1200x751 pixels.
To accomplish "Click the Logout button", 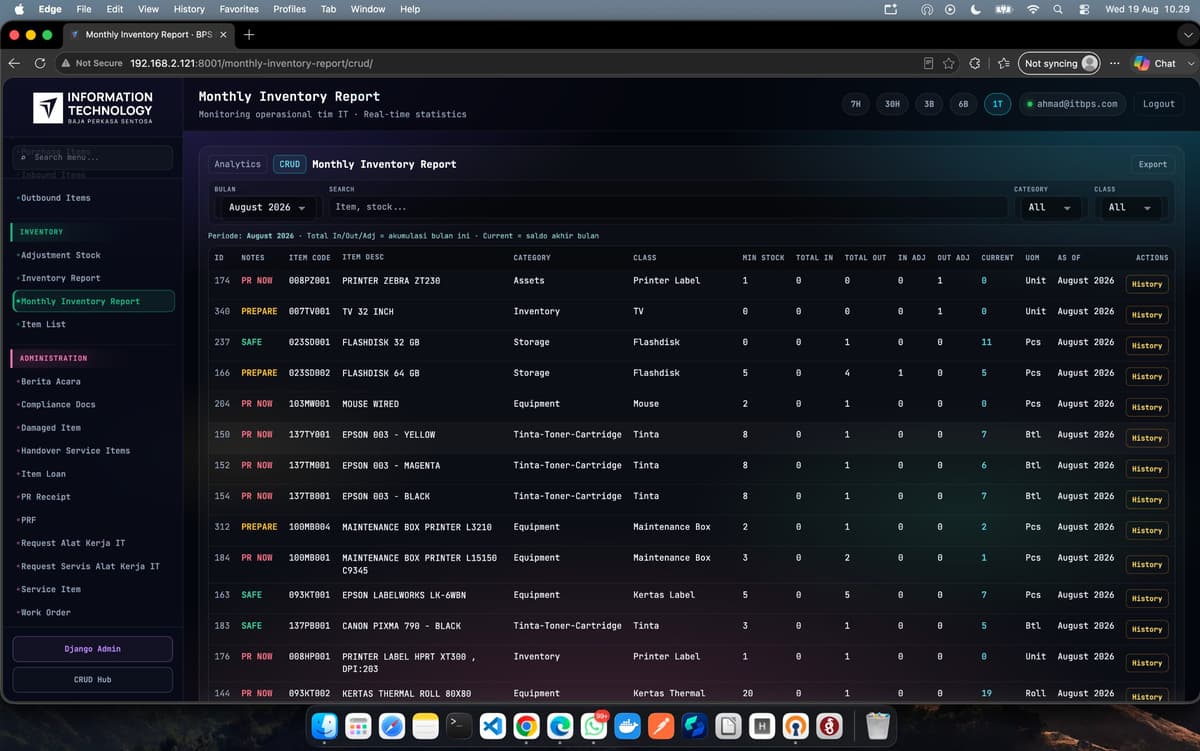I will (x=1159, y=104).
